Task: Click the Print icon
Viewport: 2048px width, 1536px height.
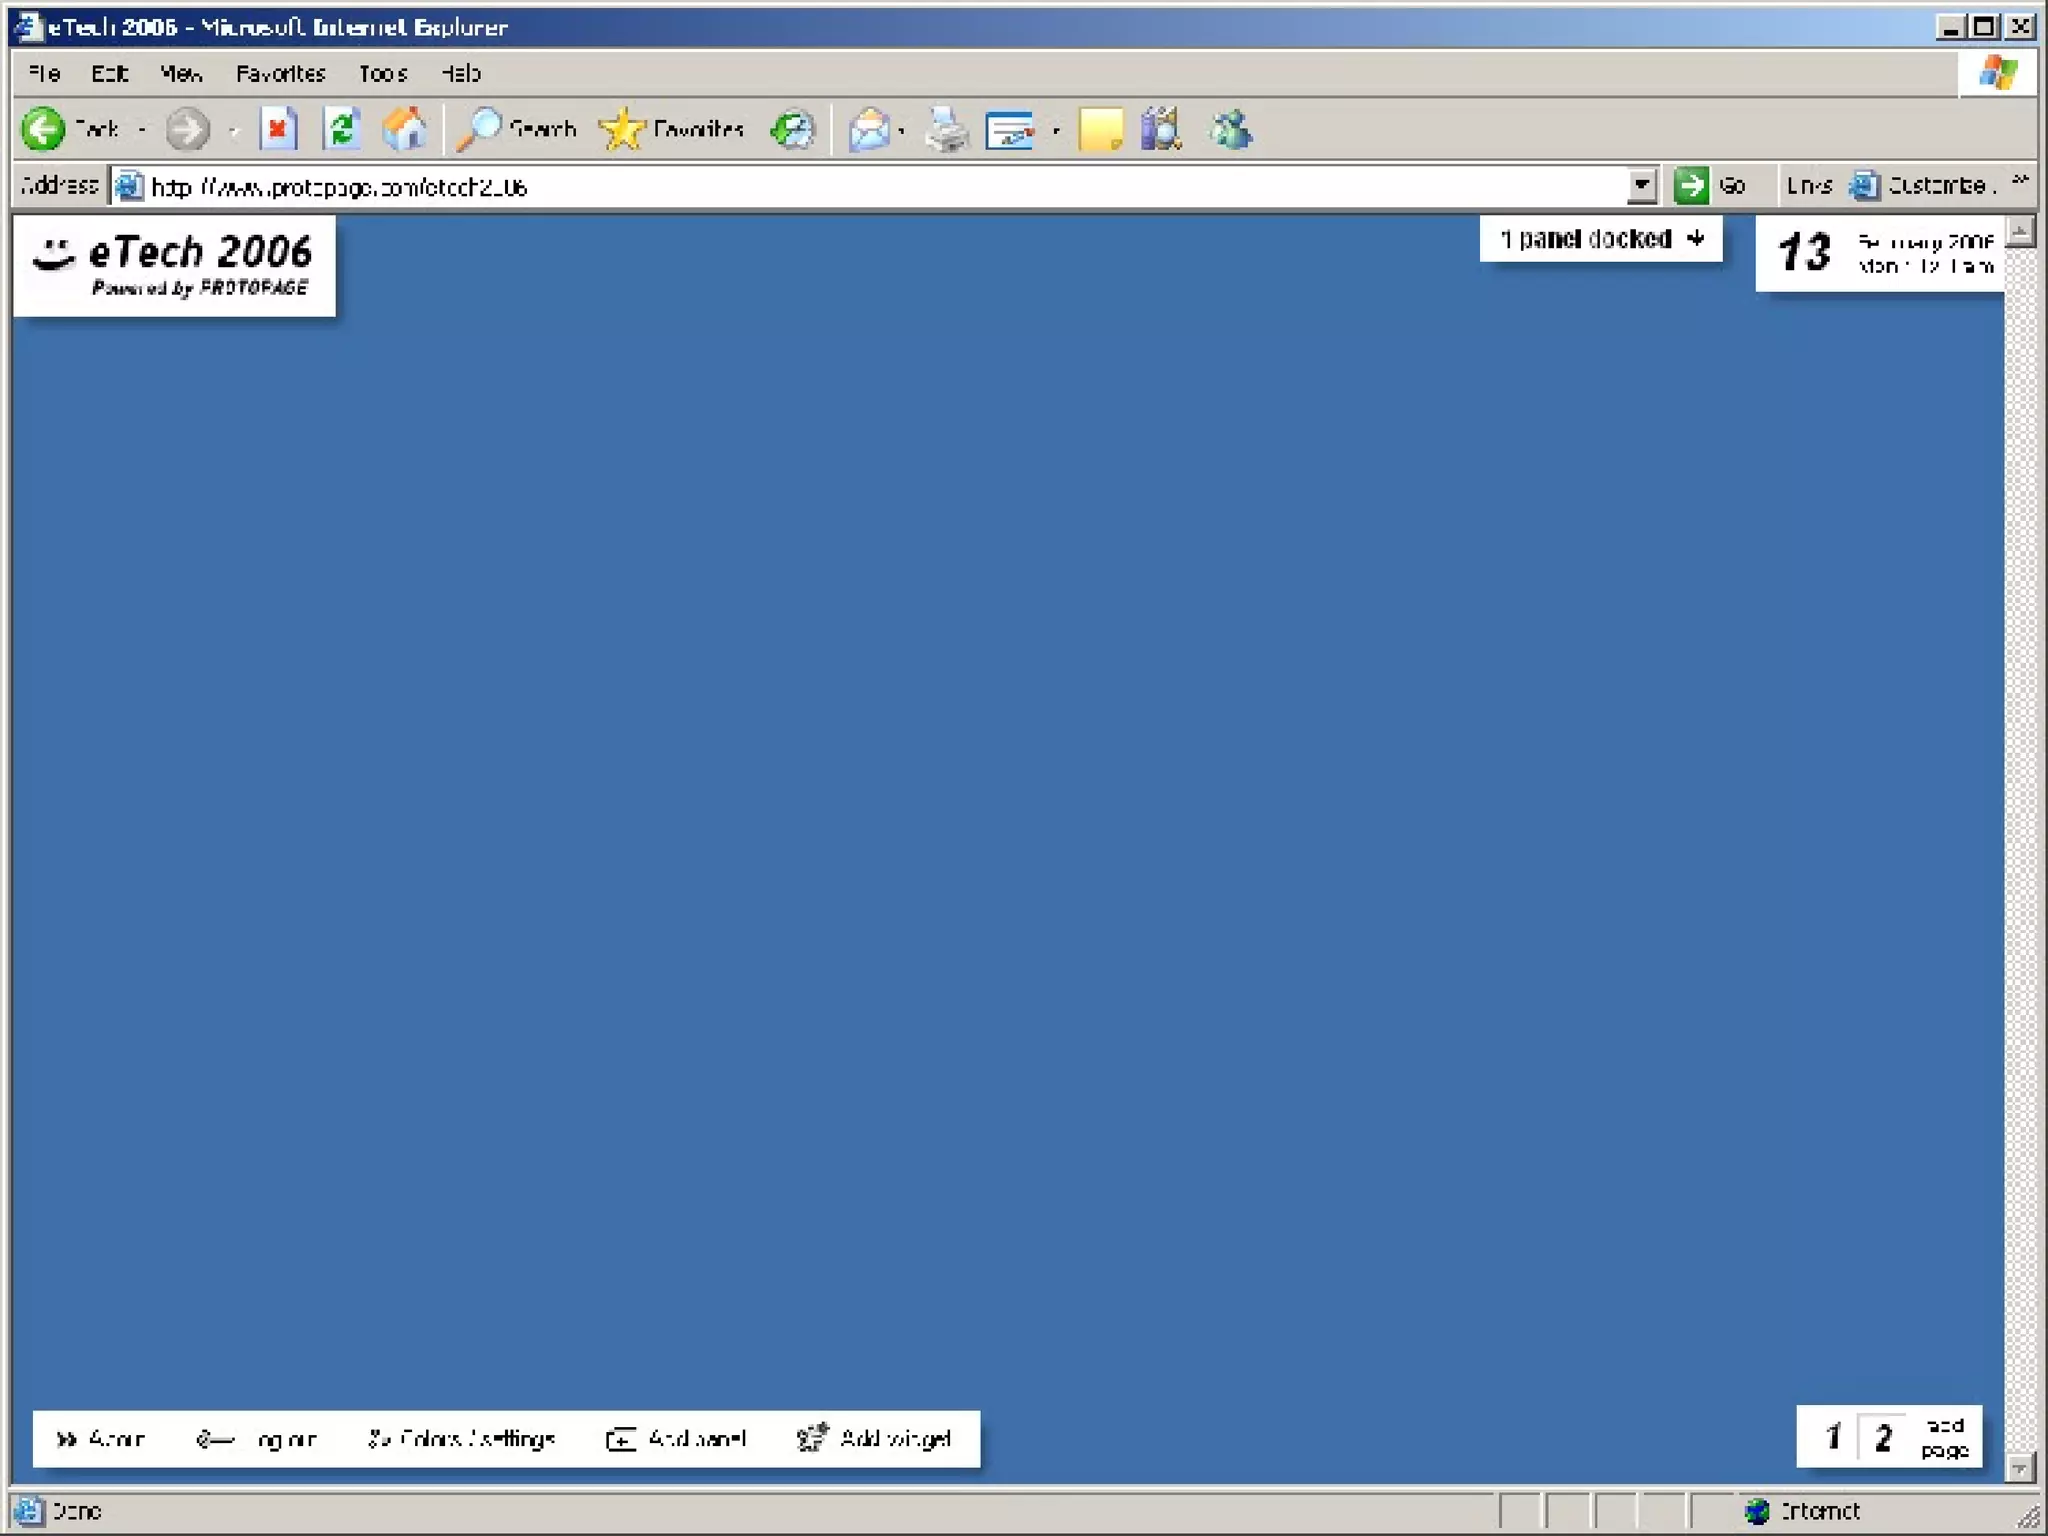Action: [945, 130]
